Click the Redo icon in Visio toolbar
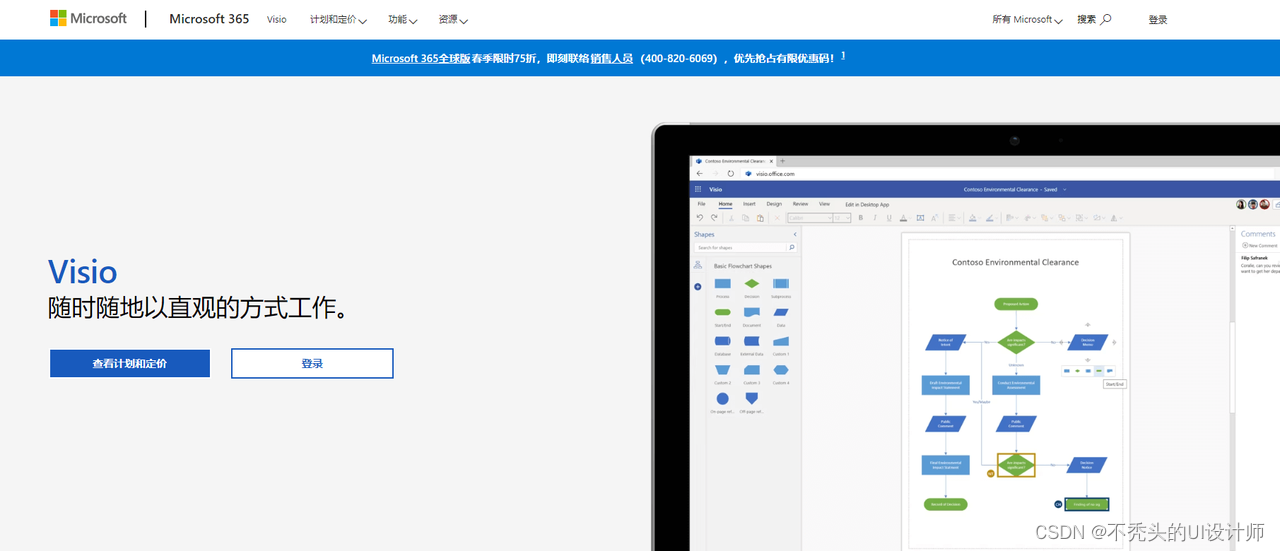 [x=714, y=217]
